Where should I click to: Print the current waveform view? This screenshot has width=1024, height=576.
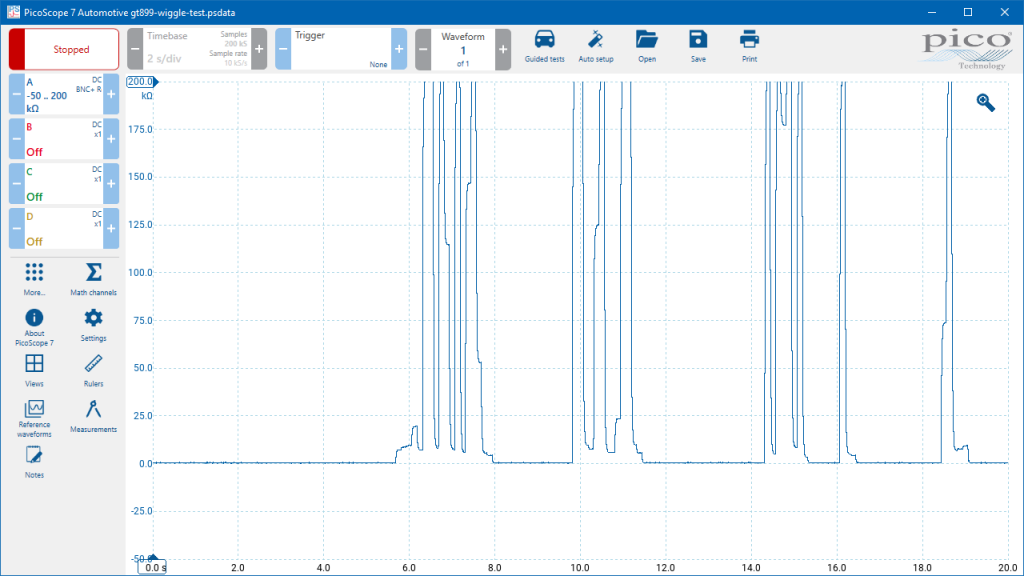(749, 47)
